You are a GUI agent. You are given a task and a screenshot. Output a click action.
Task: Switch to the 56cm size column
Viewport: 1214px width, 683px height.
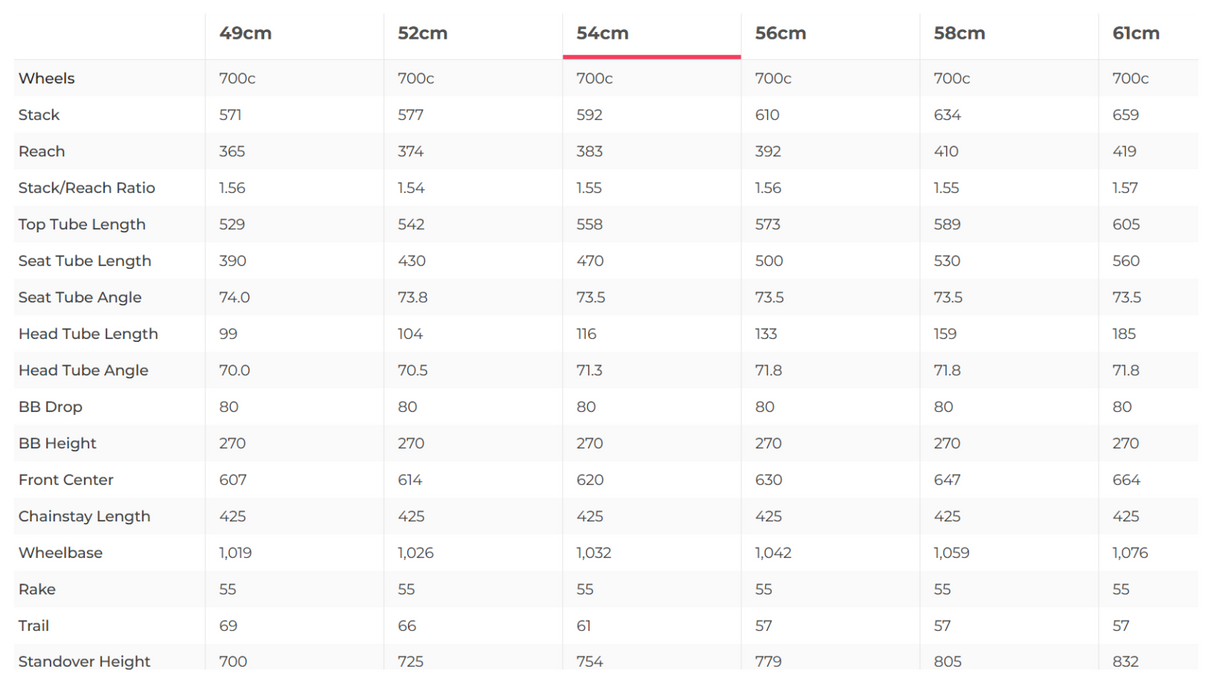(x=780, y=33)
